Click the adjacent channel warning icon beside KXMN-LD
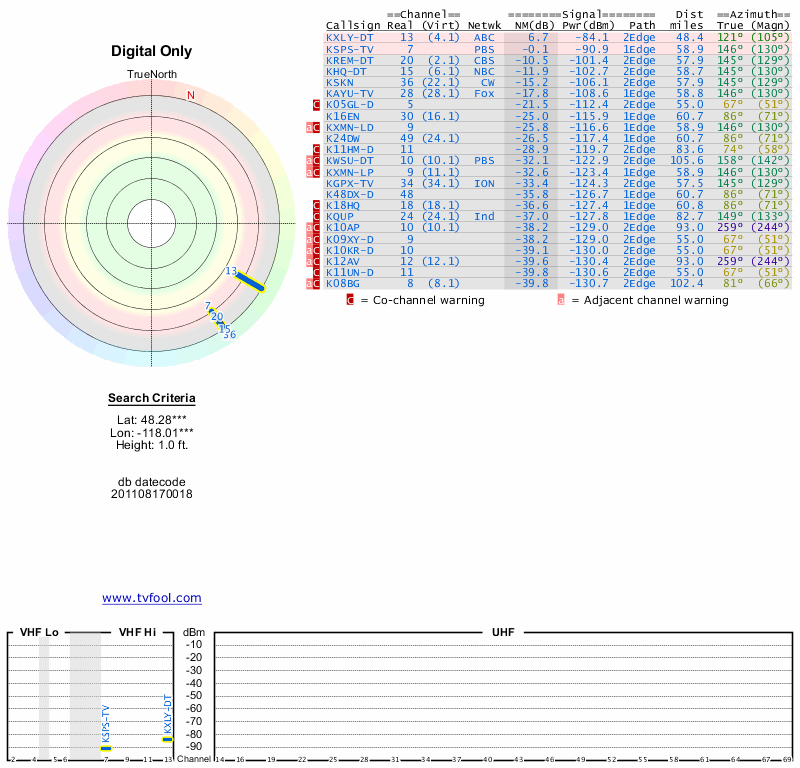800x768 pixels. 310,127
